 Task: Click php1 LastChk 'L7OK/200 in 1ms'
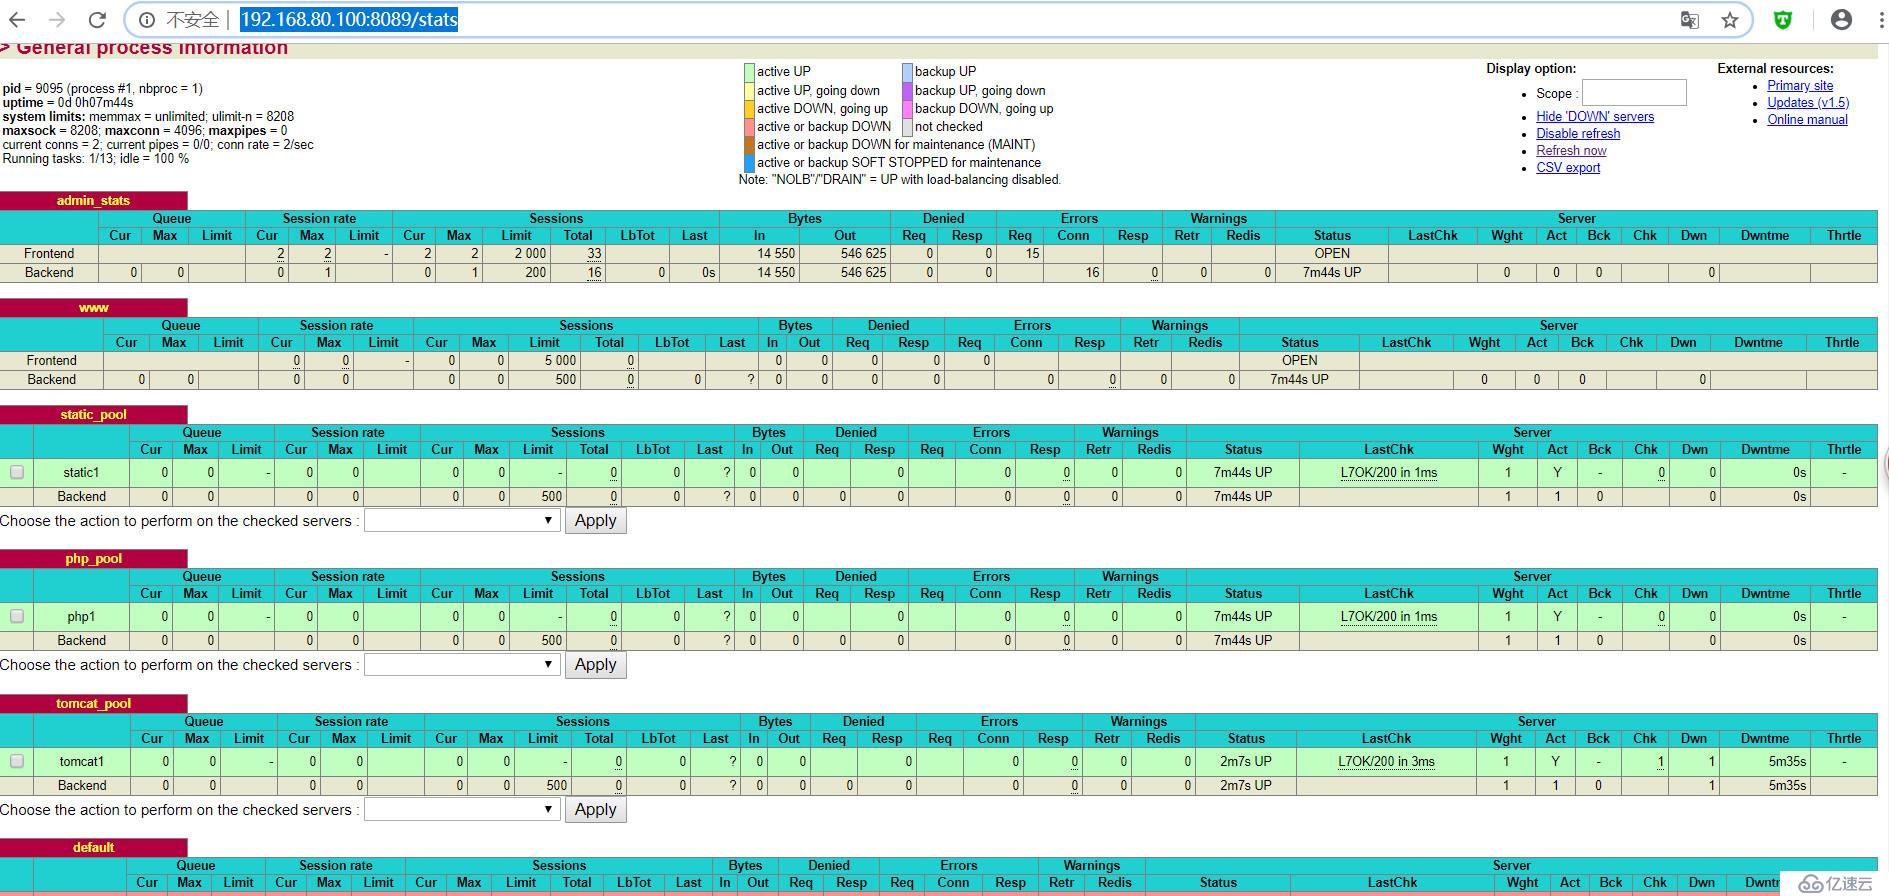coord(1389,616)
